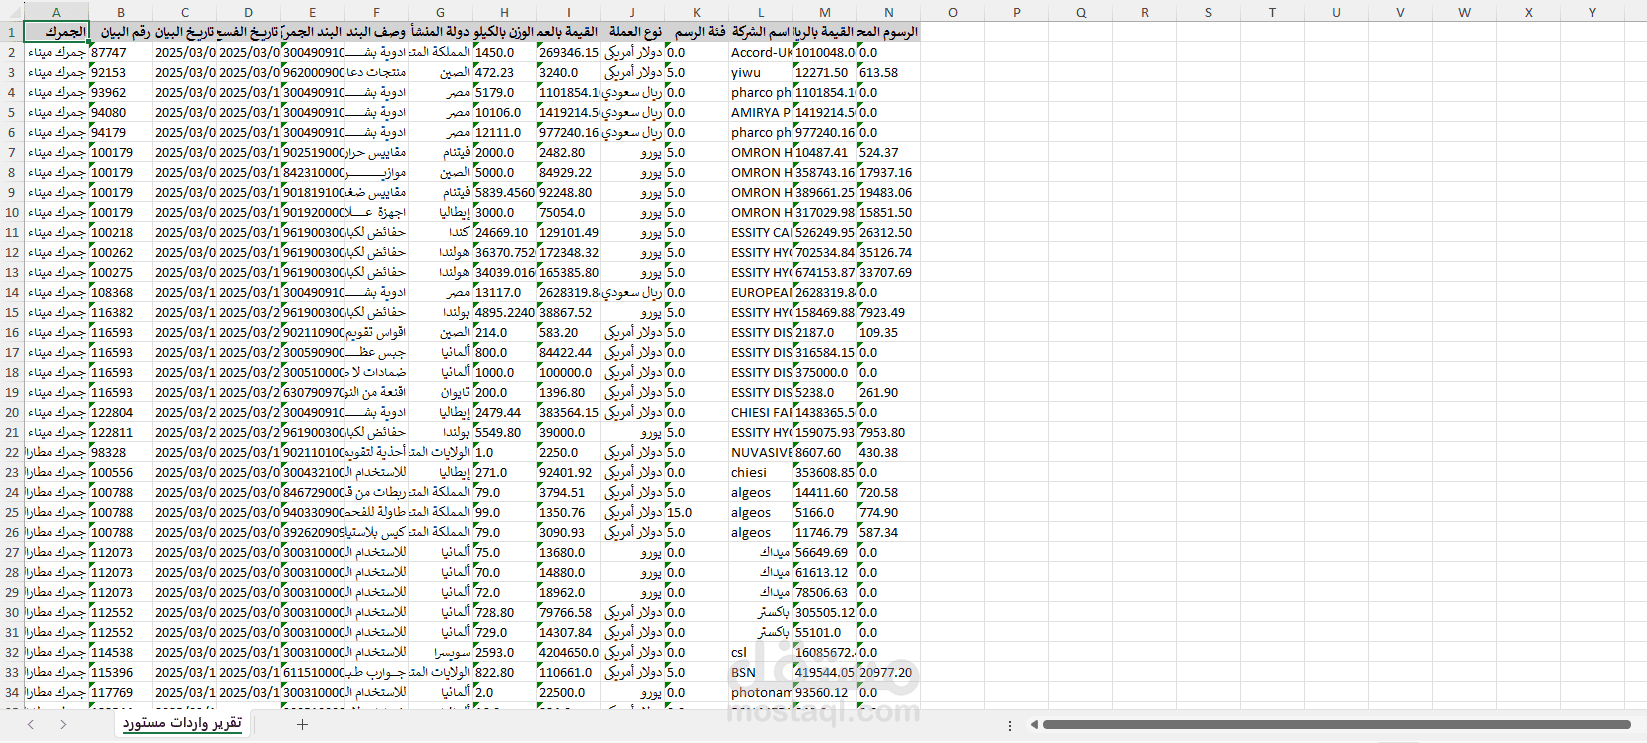Select header cell نوع العملة
Image resolution: width=1647 pixels, height=743 pixels.
633,32
